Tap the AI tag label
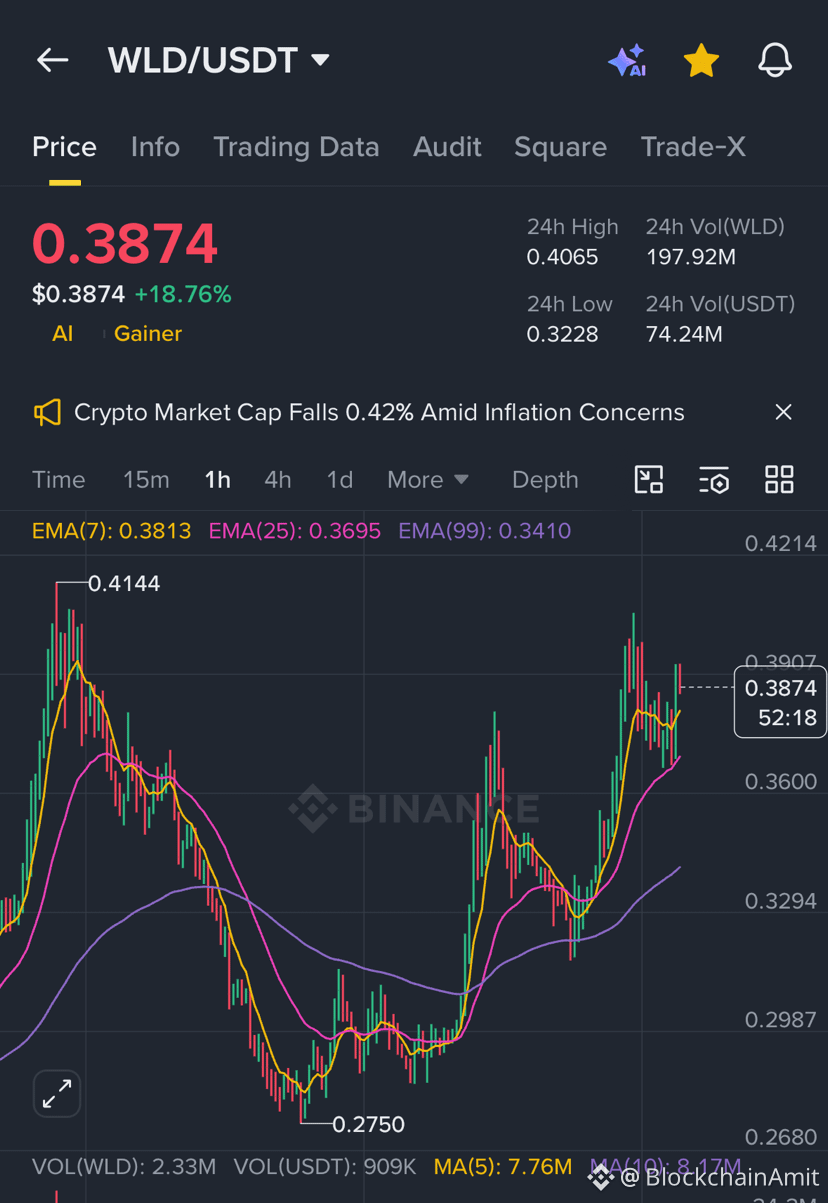Viewport: 828px width, 1203px height. 63,333
